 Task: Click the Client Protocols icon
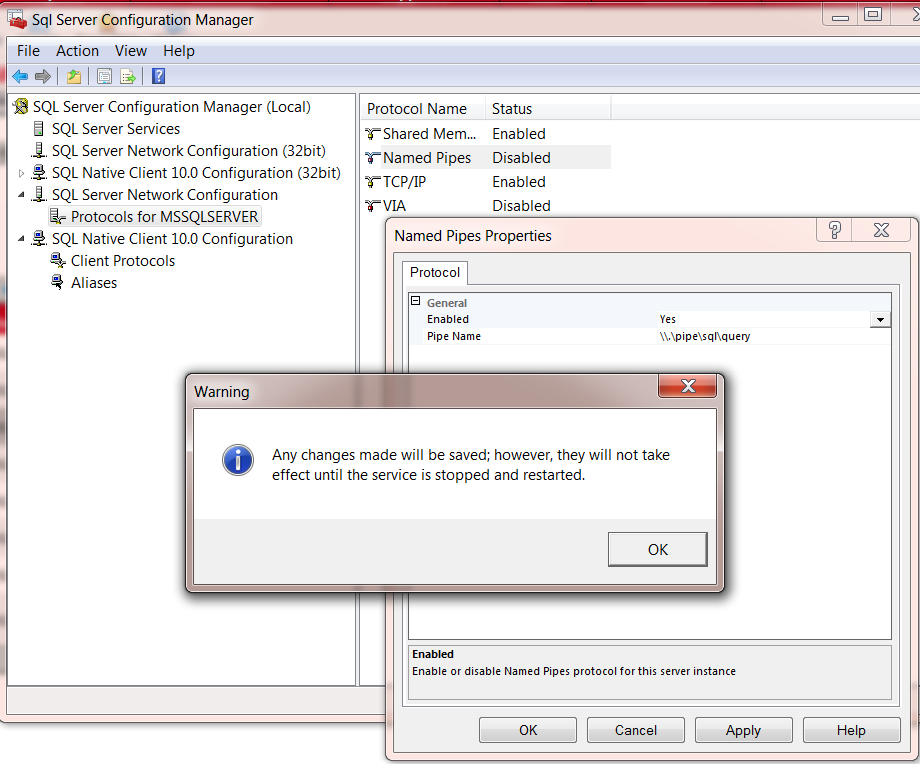58,261
